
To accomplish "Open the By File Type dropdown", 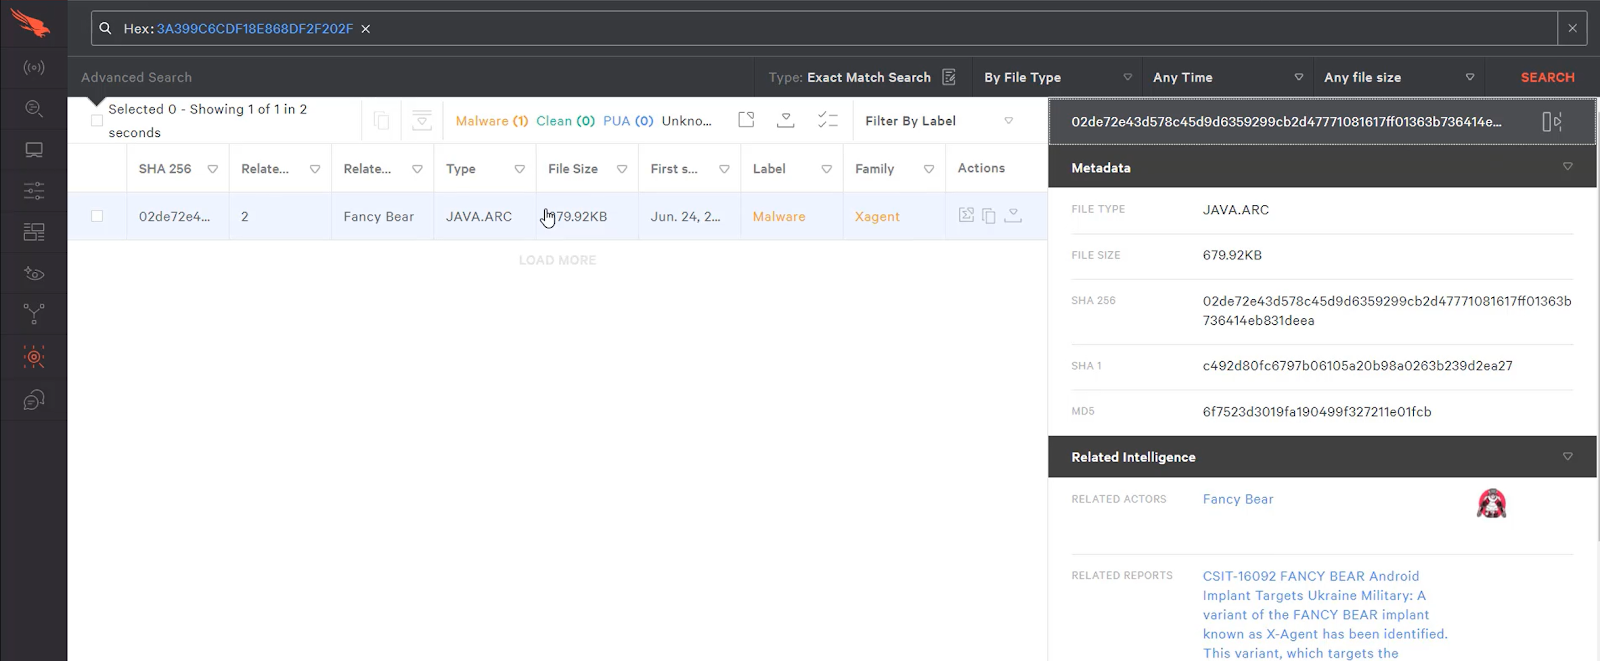I will click(1058, 77).
